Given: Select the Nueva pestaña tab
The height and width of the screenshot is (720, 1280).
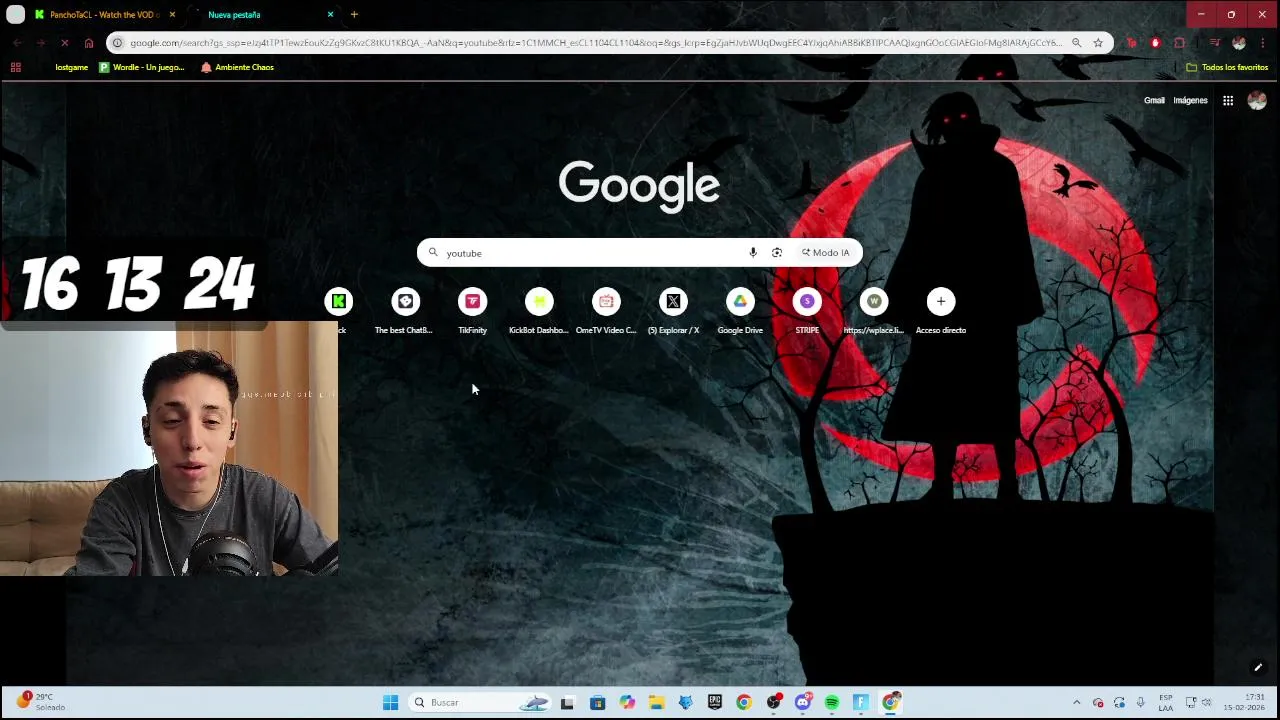Looking at the screenshot, I should 262,15.
